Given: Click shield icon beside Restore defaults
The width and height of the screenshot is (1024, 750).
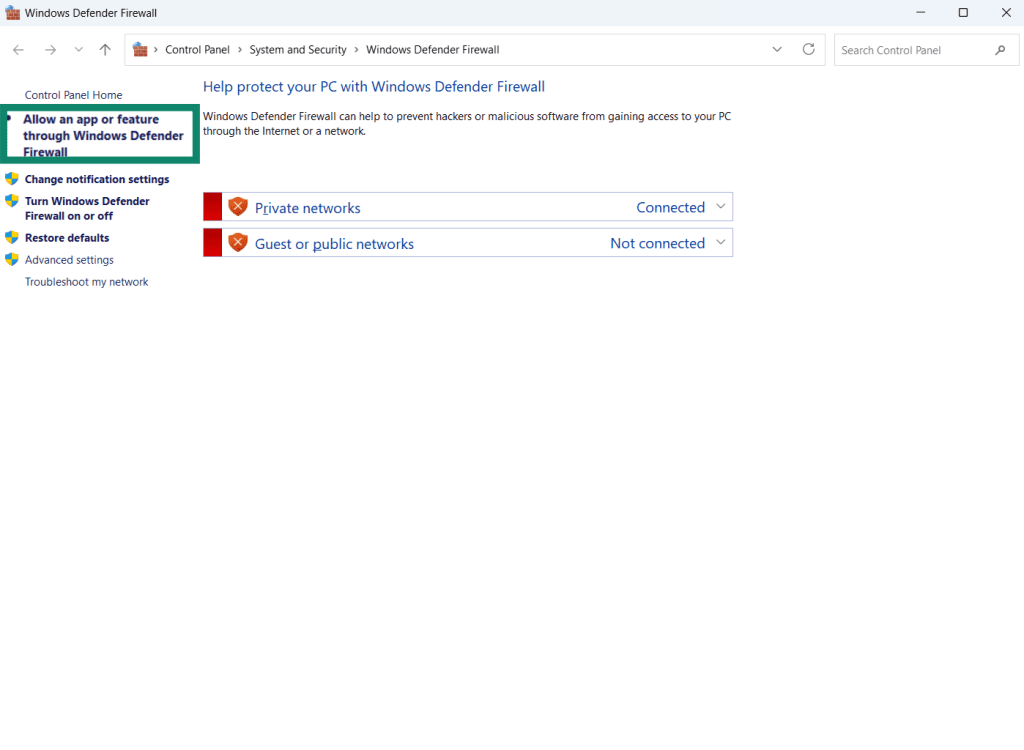Looking at the screenshot, I should point(12,237).
